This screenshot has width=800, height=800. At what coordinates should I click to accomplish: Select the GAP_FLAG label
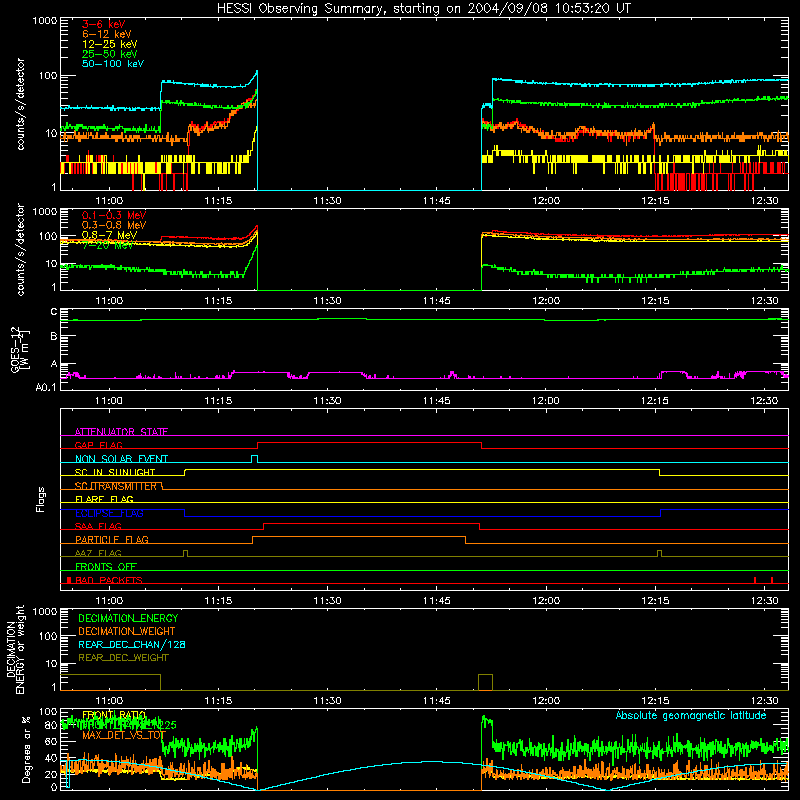coord(98,445)
